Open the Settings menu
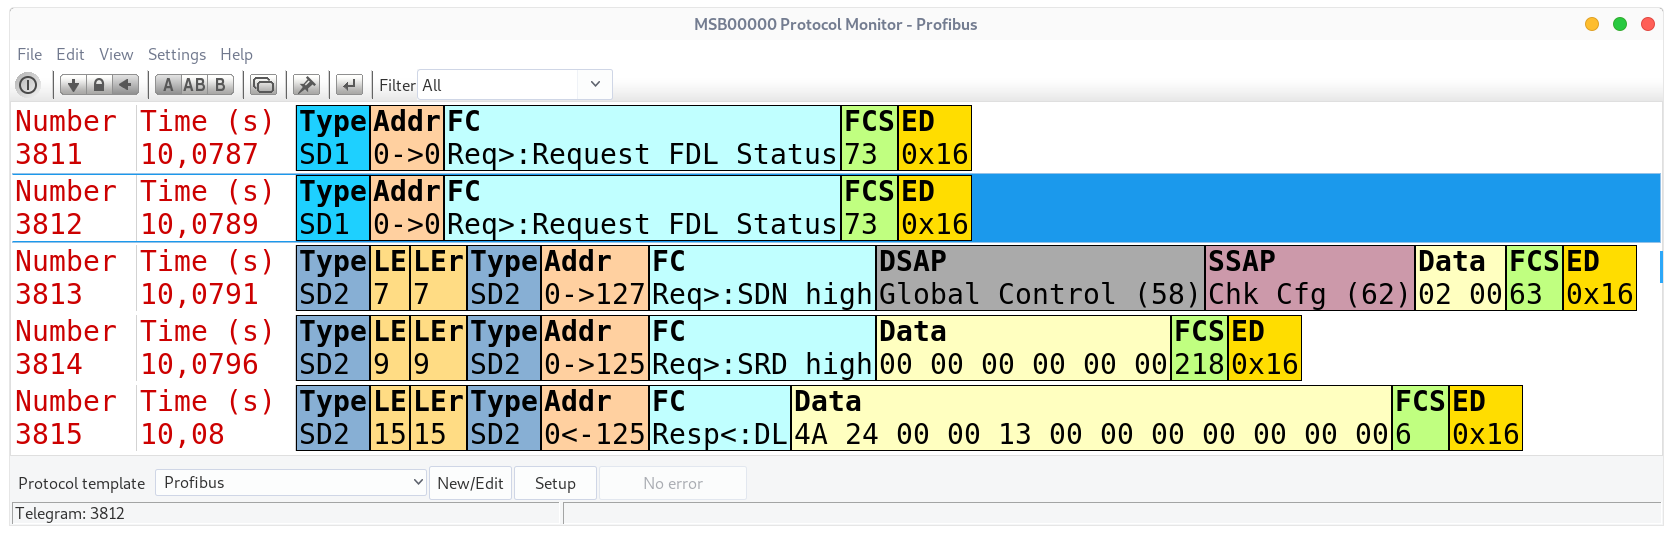 (177, 54)
